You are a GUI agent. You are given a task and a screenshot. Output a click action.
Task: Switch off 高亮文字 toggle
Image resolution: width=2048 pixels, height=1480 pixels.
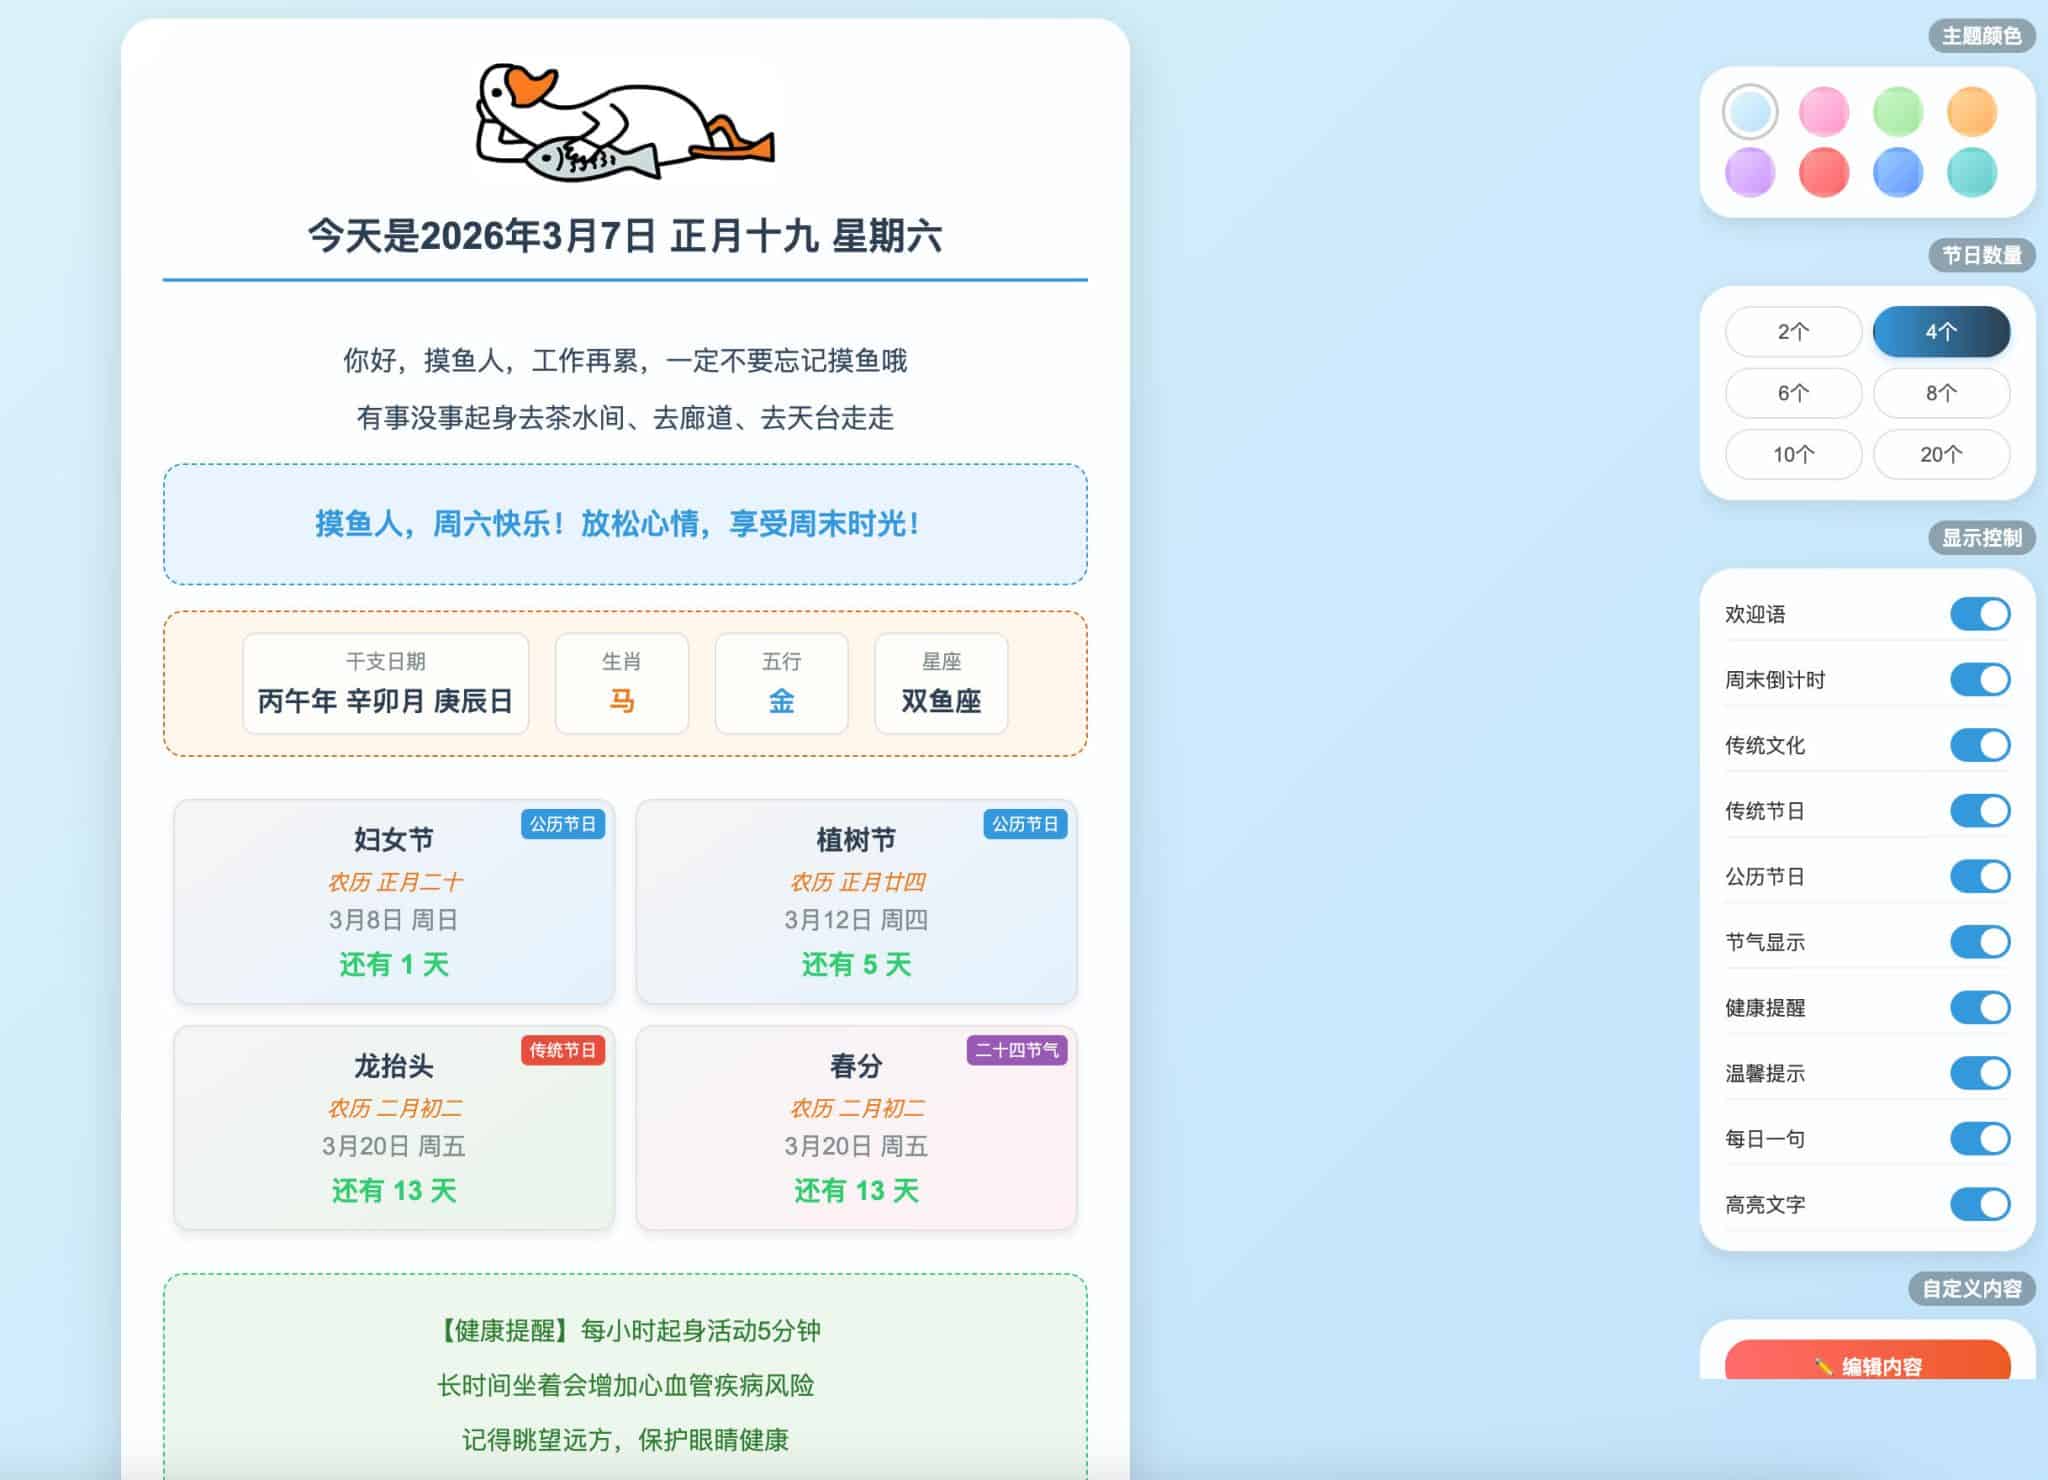click(1980, 1204)
